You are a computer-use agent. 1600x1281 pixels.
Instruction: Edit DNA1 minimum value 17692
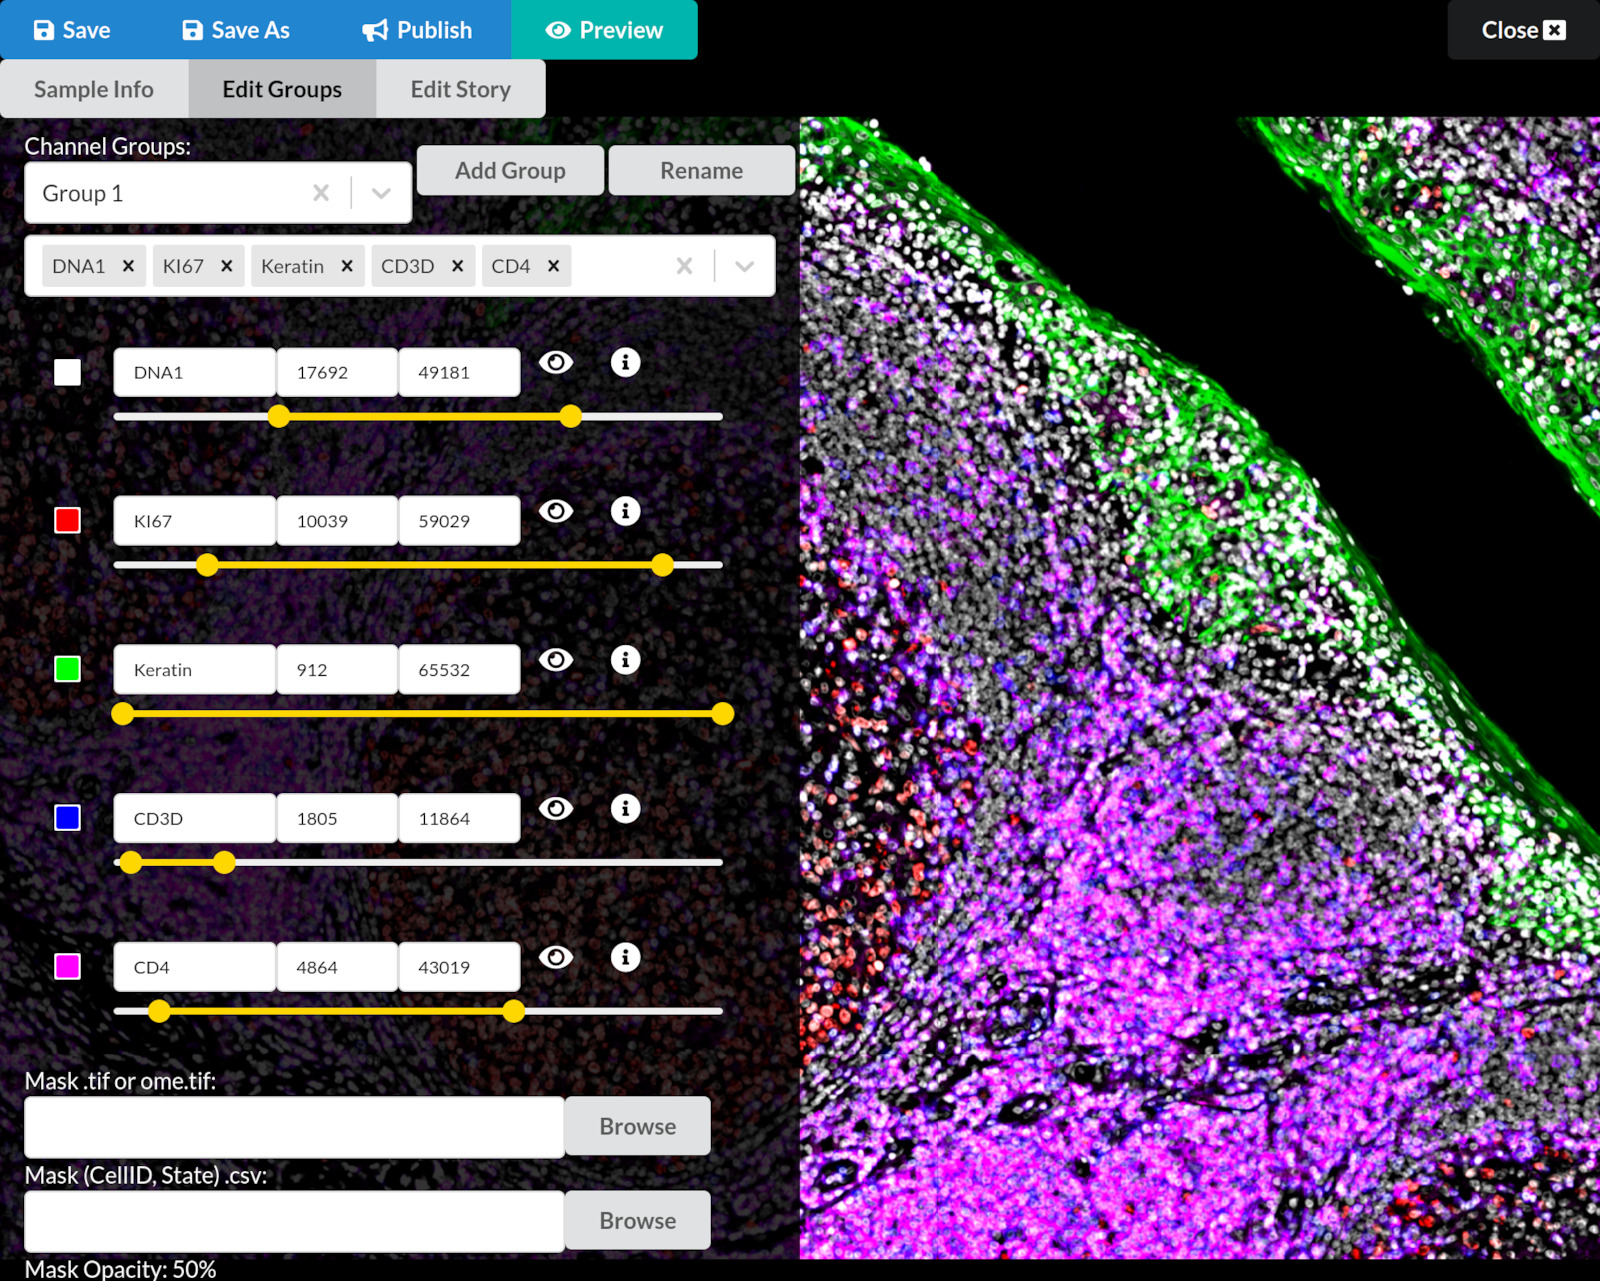(337, 372)
